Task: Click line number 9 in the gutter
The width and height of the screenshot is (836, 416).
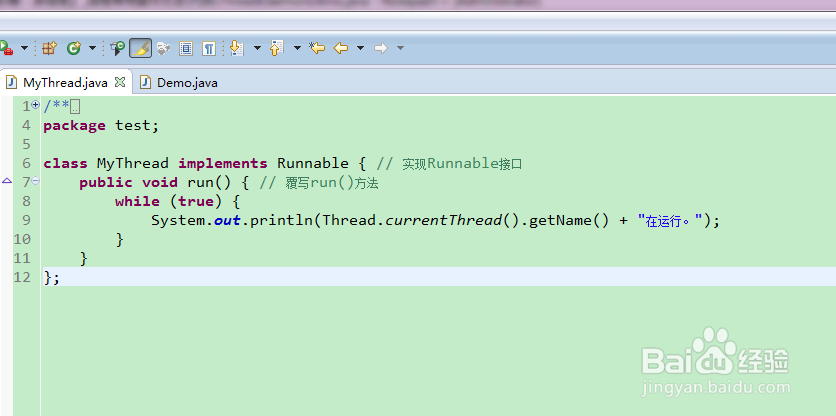Action: click(x=27, y=220)
